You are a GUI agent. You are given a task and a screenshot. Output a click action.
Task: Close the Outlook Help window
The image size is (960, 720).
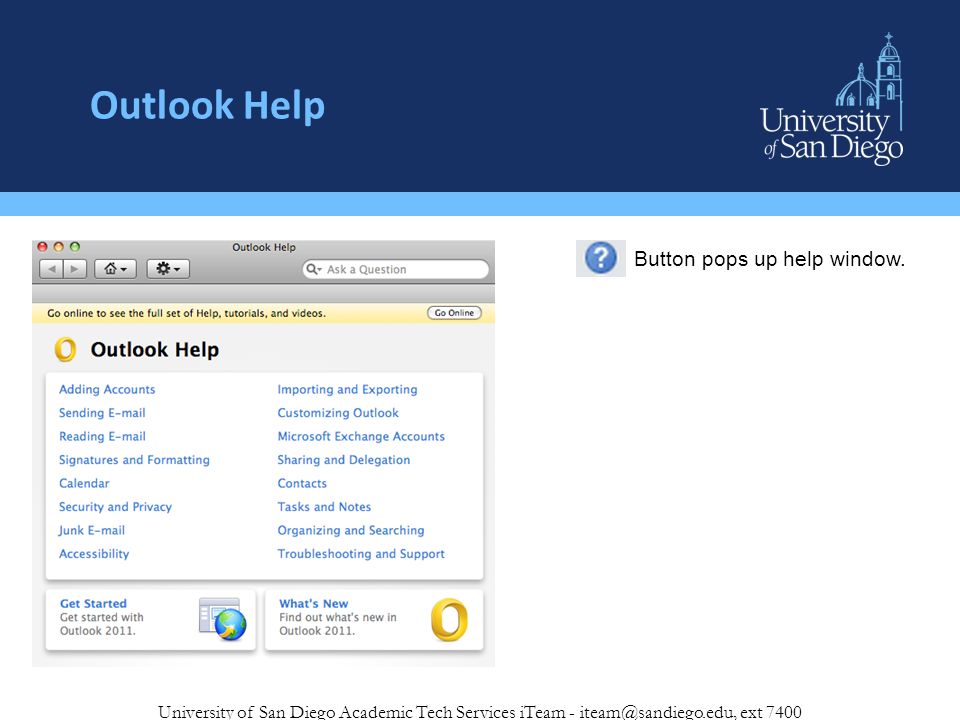point(42,247)
